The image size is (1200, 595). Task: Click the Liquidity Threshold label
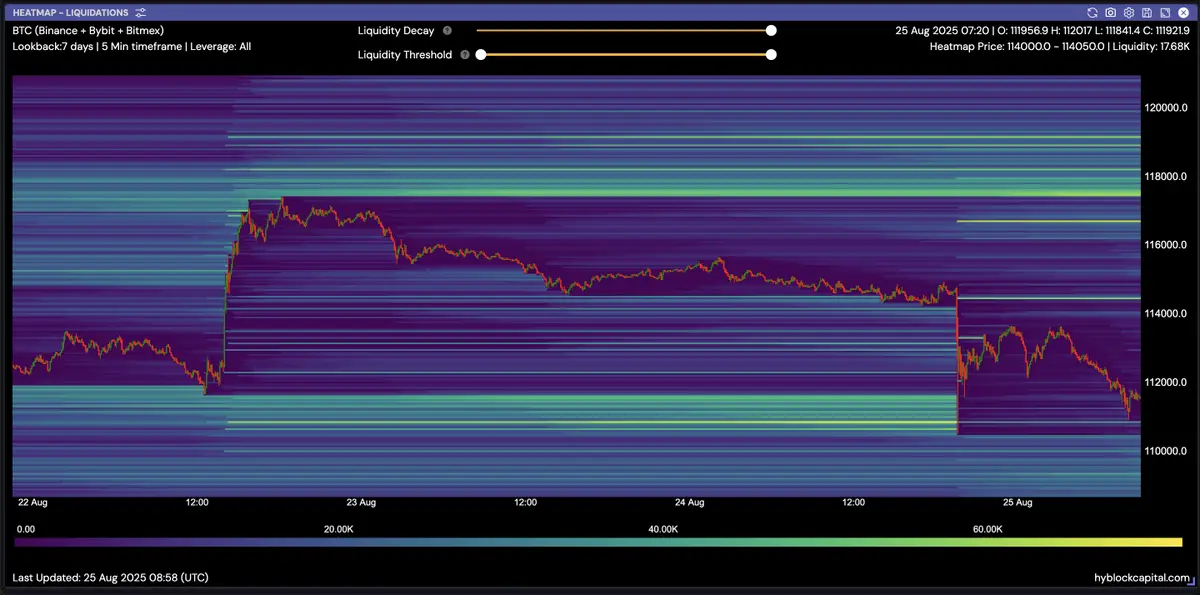coord(405,55)
